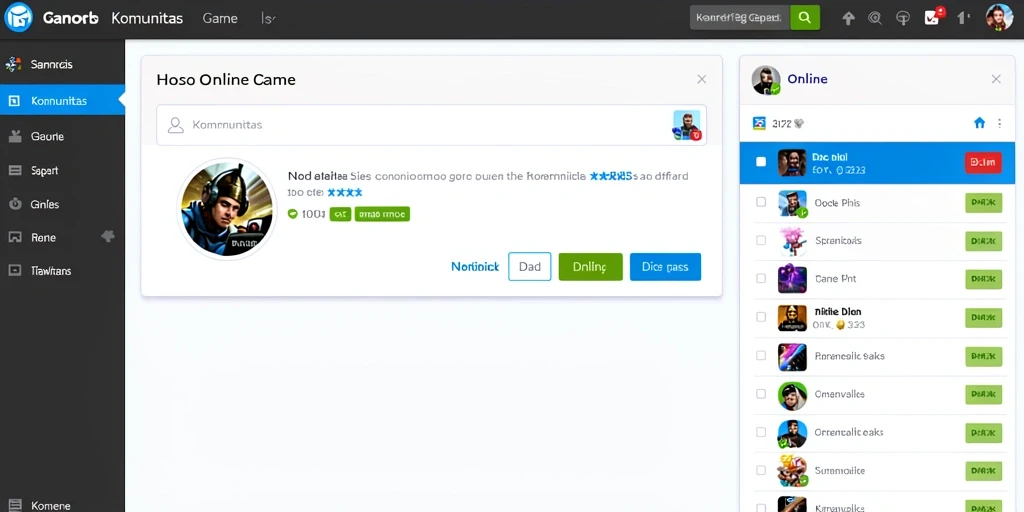Click the Nortinick link
The width and height of the screenshot is (1024, 512).
[475, 266]
